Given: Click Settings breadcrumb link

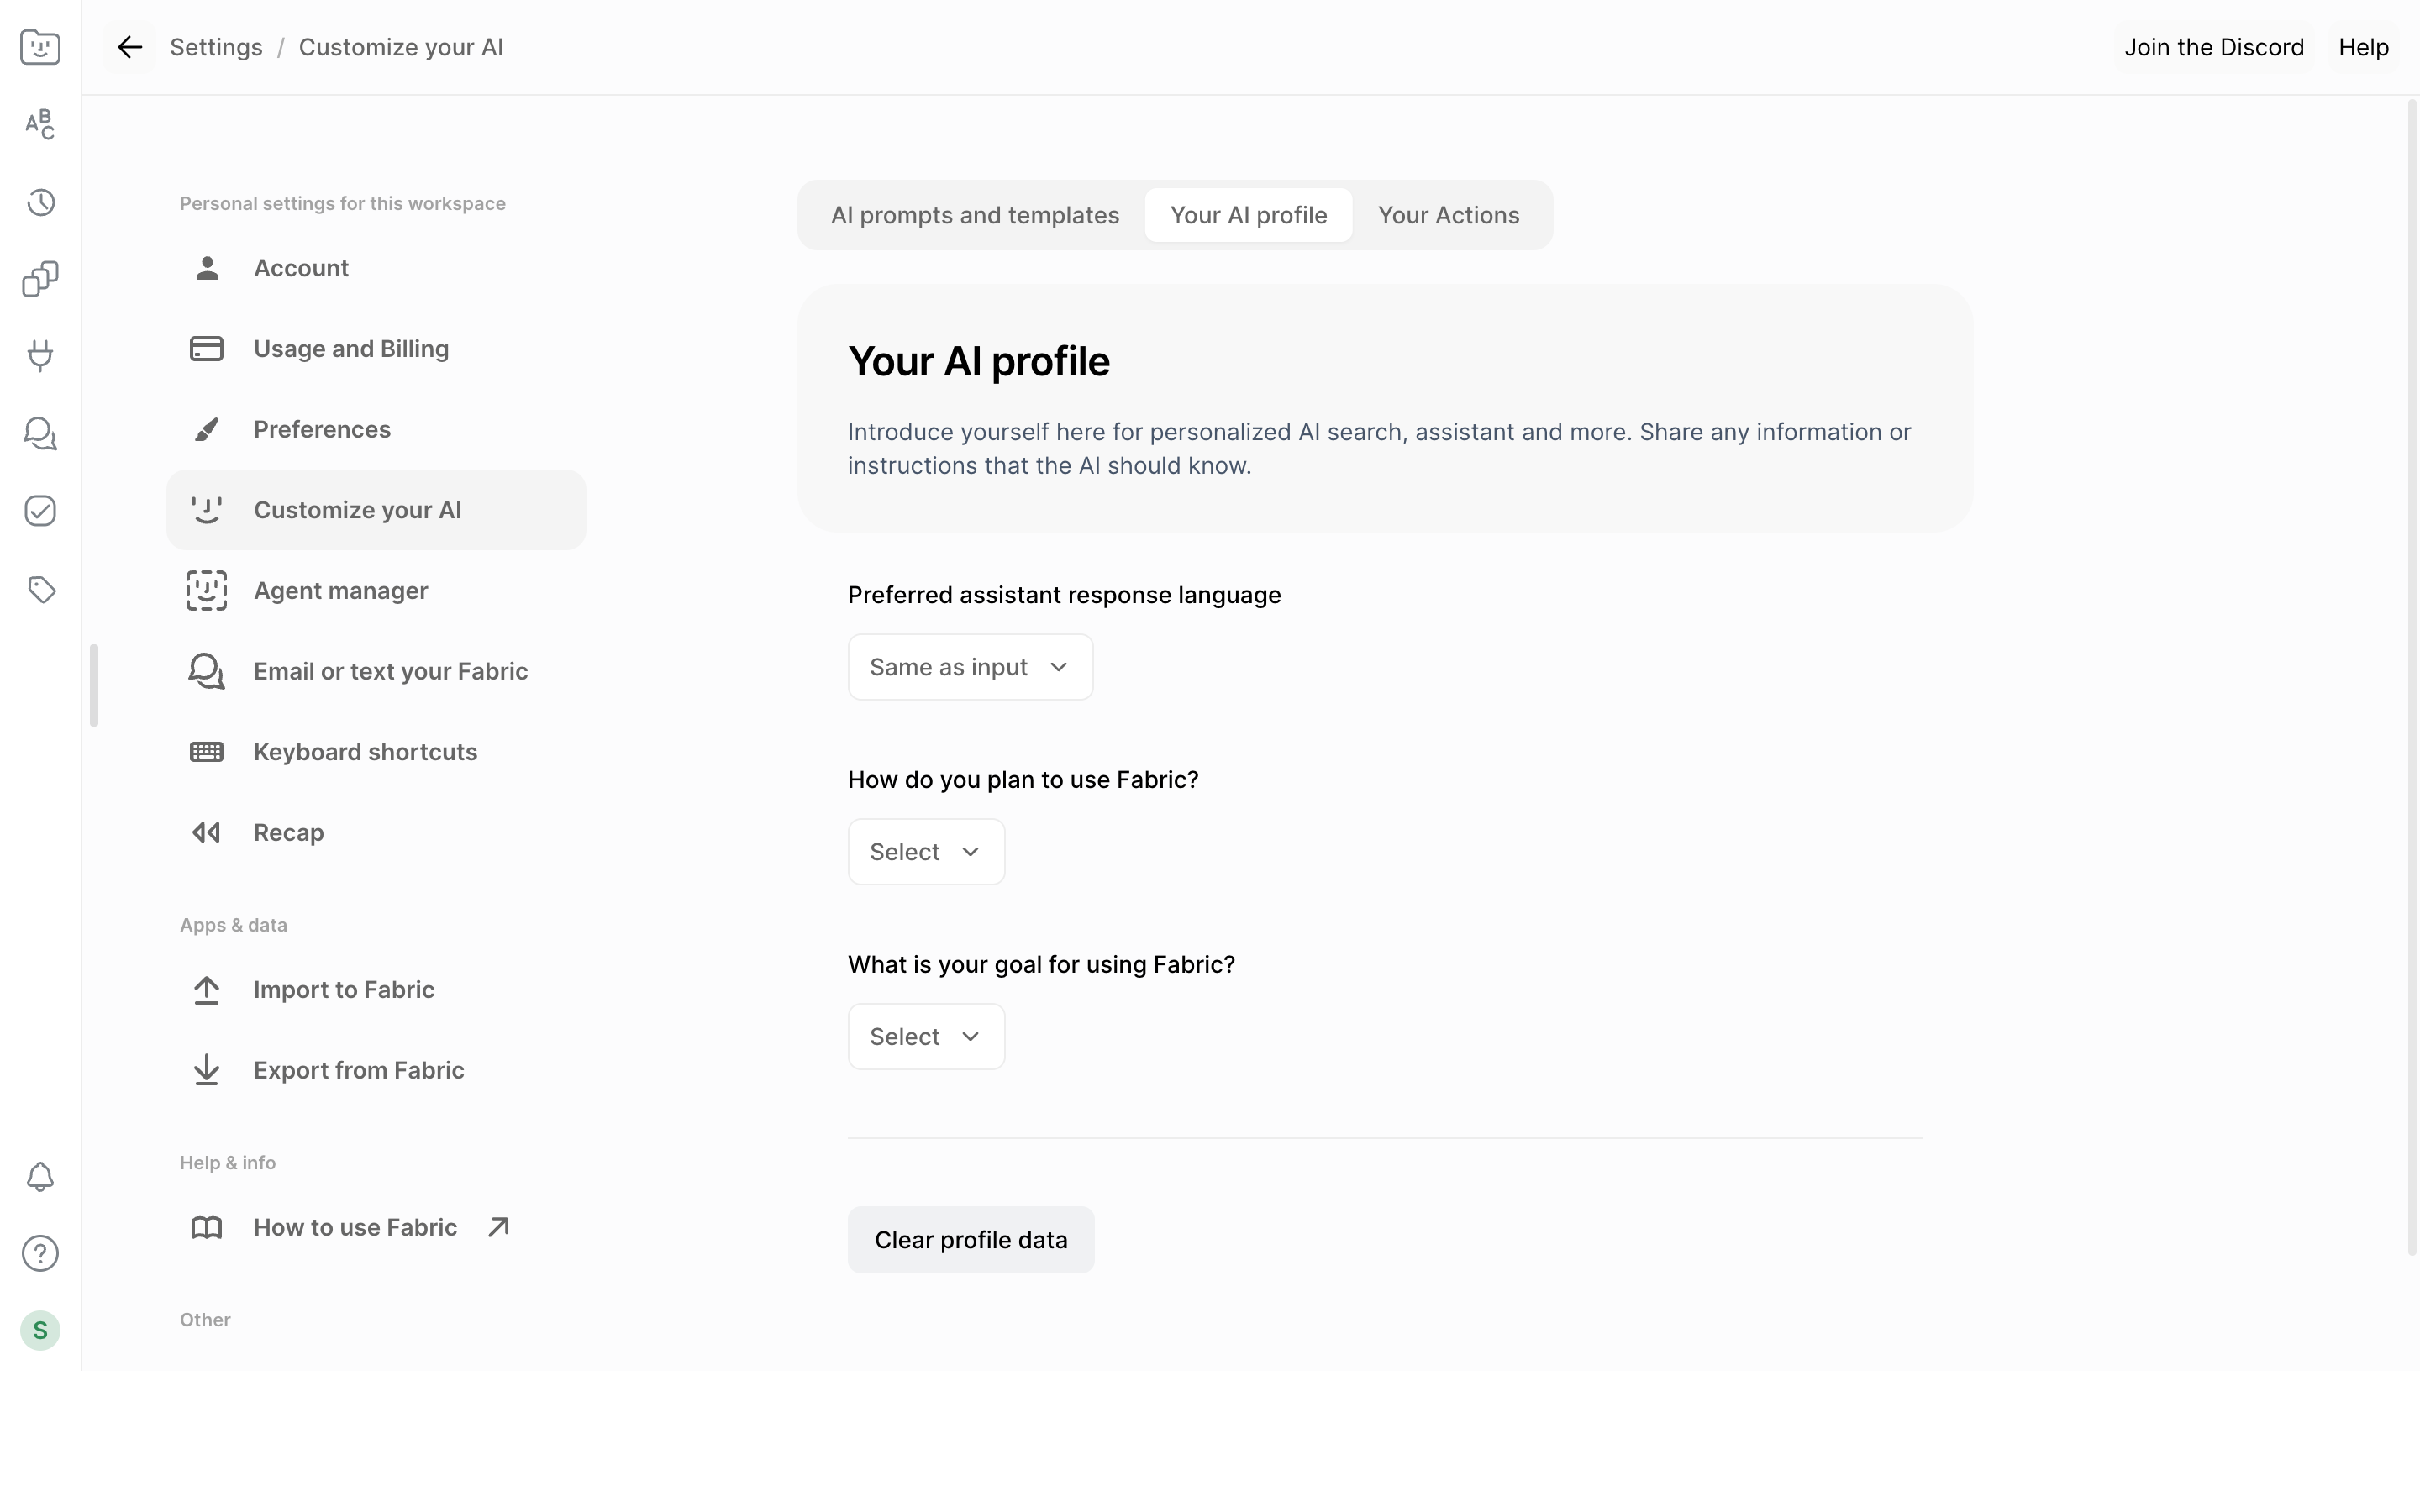Looking at the screenshot, I should coord(216,47).
